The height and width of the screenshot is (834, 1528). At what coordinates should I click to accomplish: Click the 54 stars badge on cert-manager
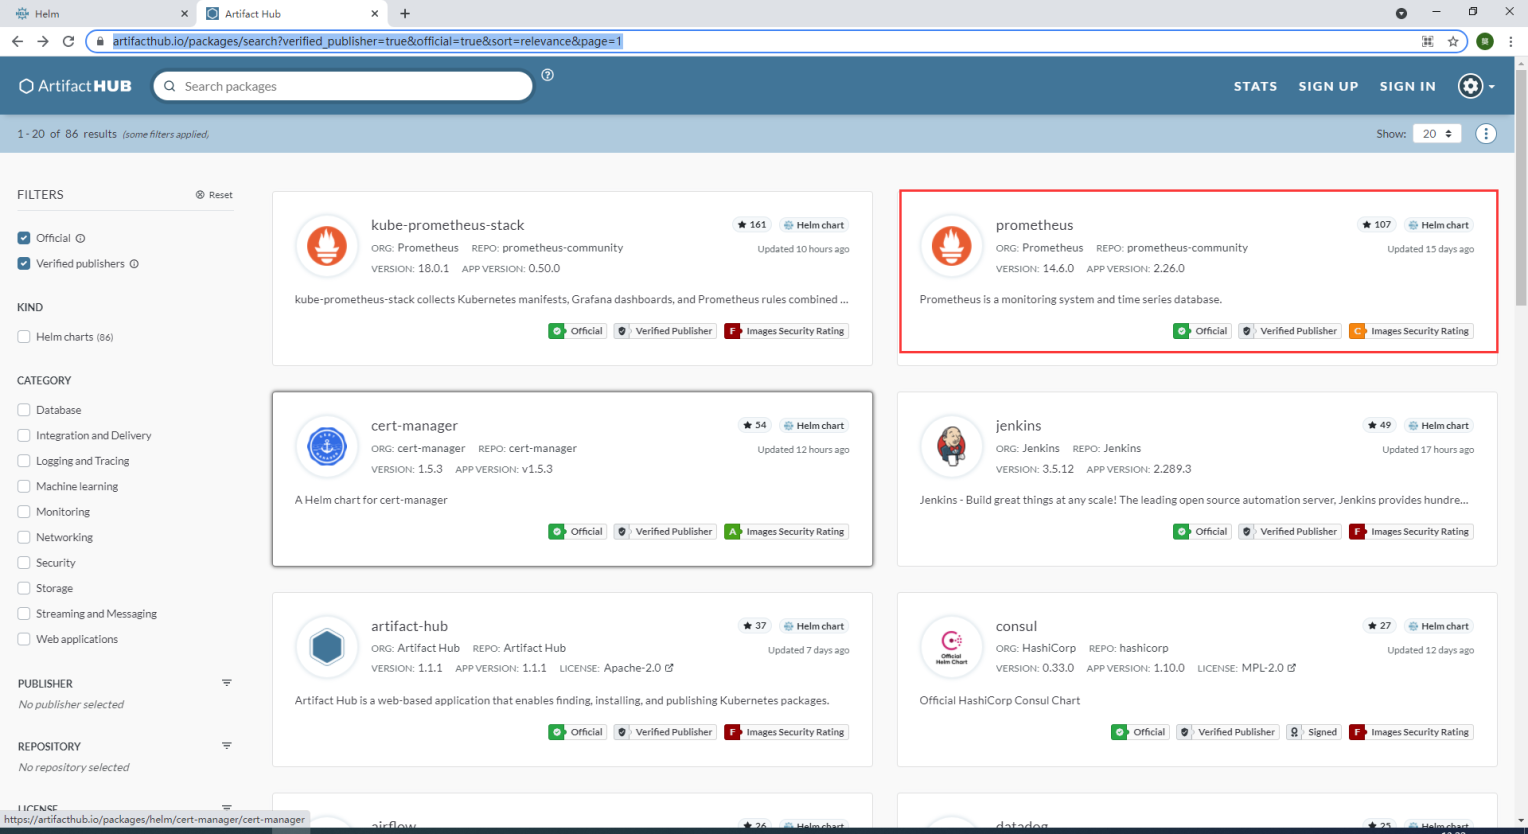point(755,425)
